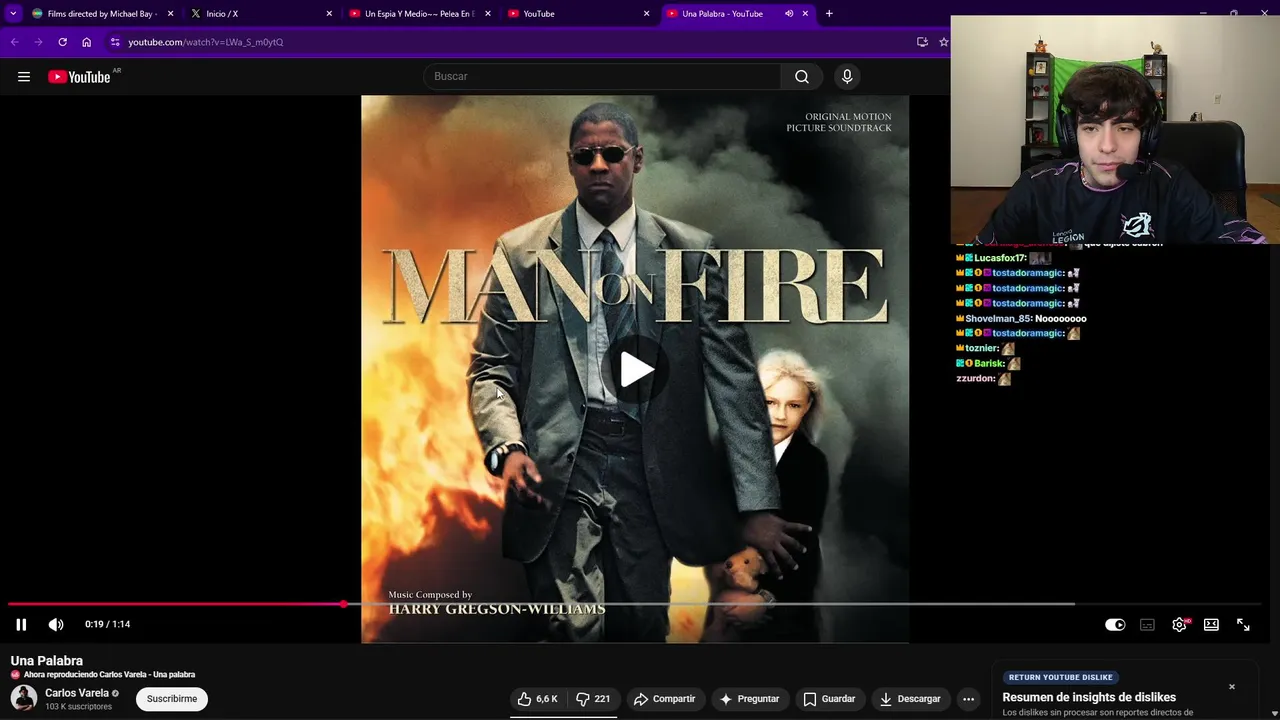
Task: Click the youtube.com URL in address bar
Action: click(x=205, y=42)
